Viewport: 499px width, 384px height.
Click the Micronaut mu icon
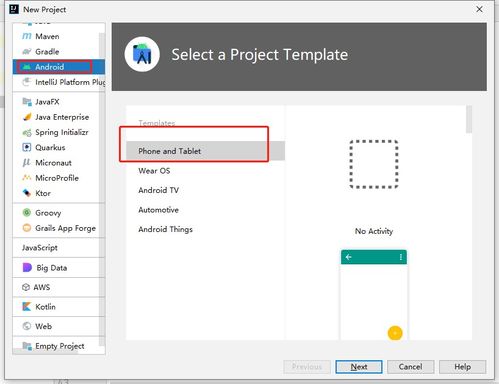pos(26,163)
